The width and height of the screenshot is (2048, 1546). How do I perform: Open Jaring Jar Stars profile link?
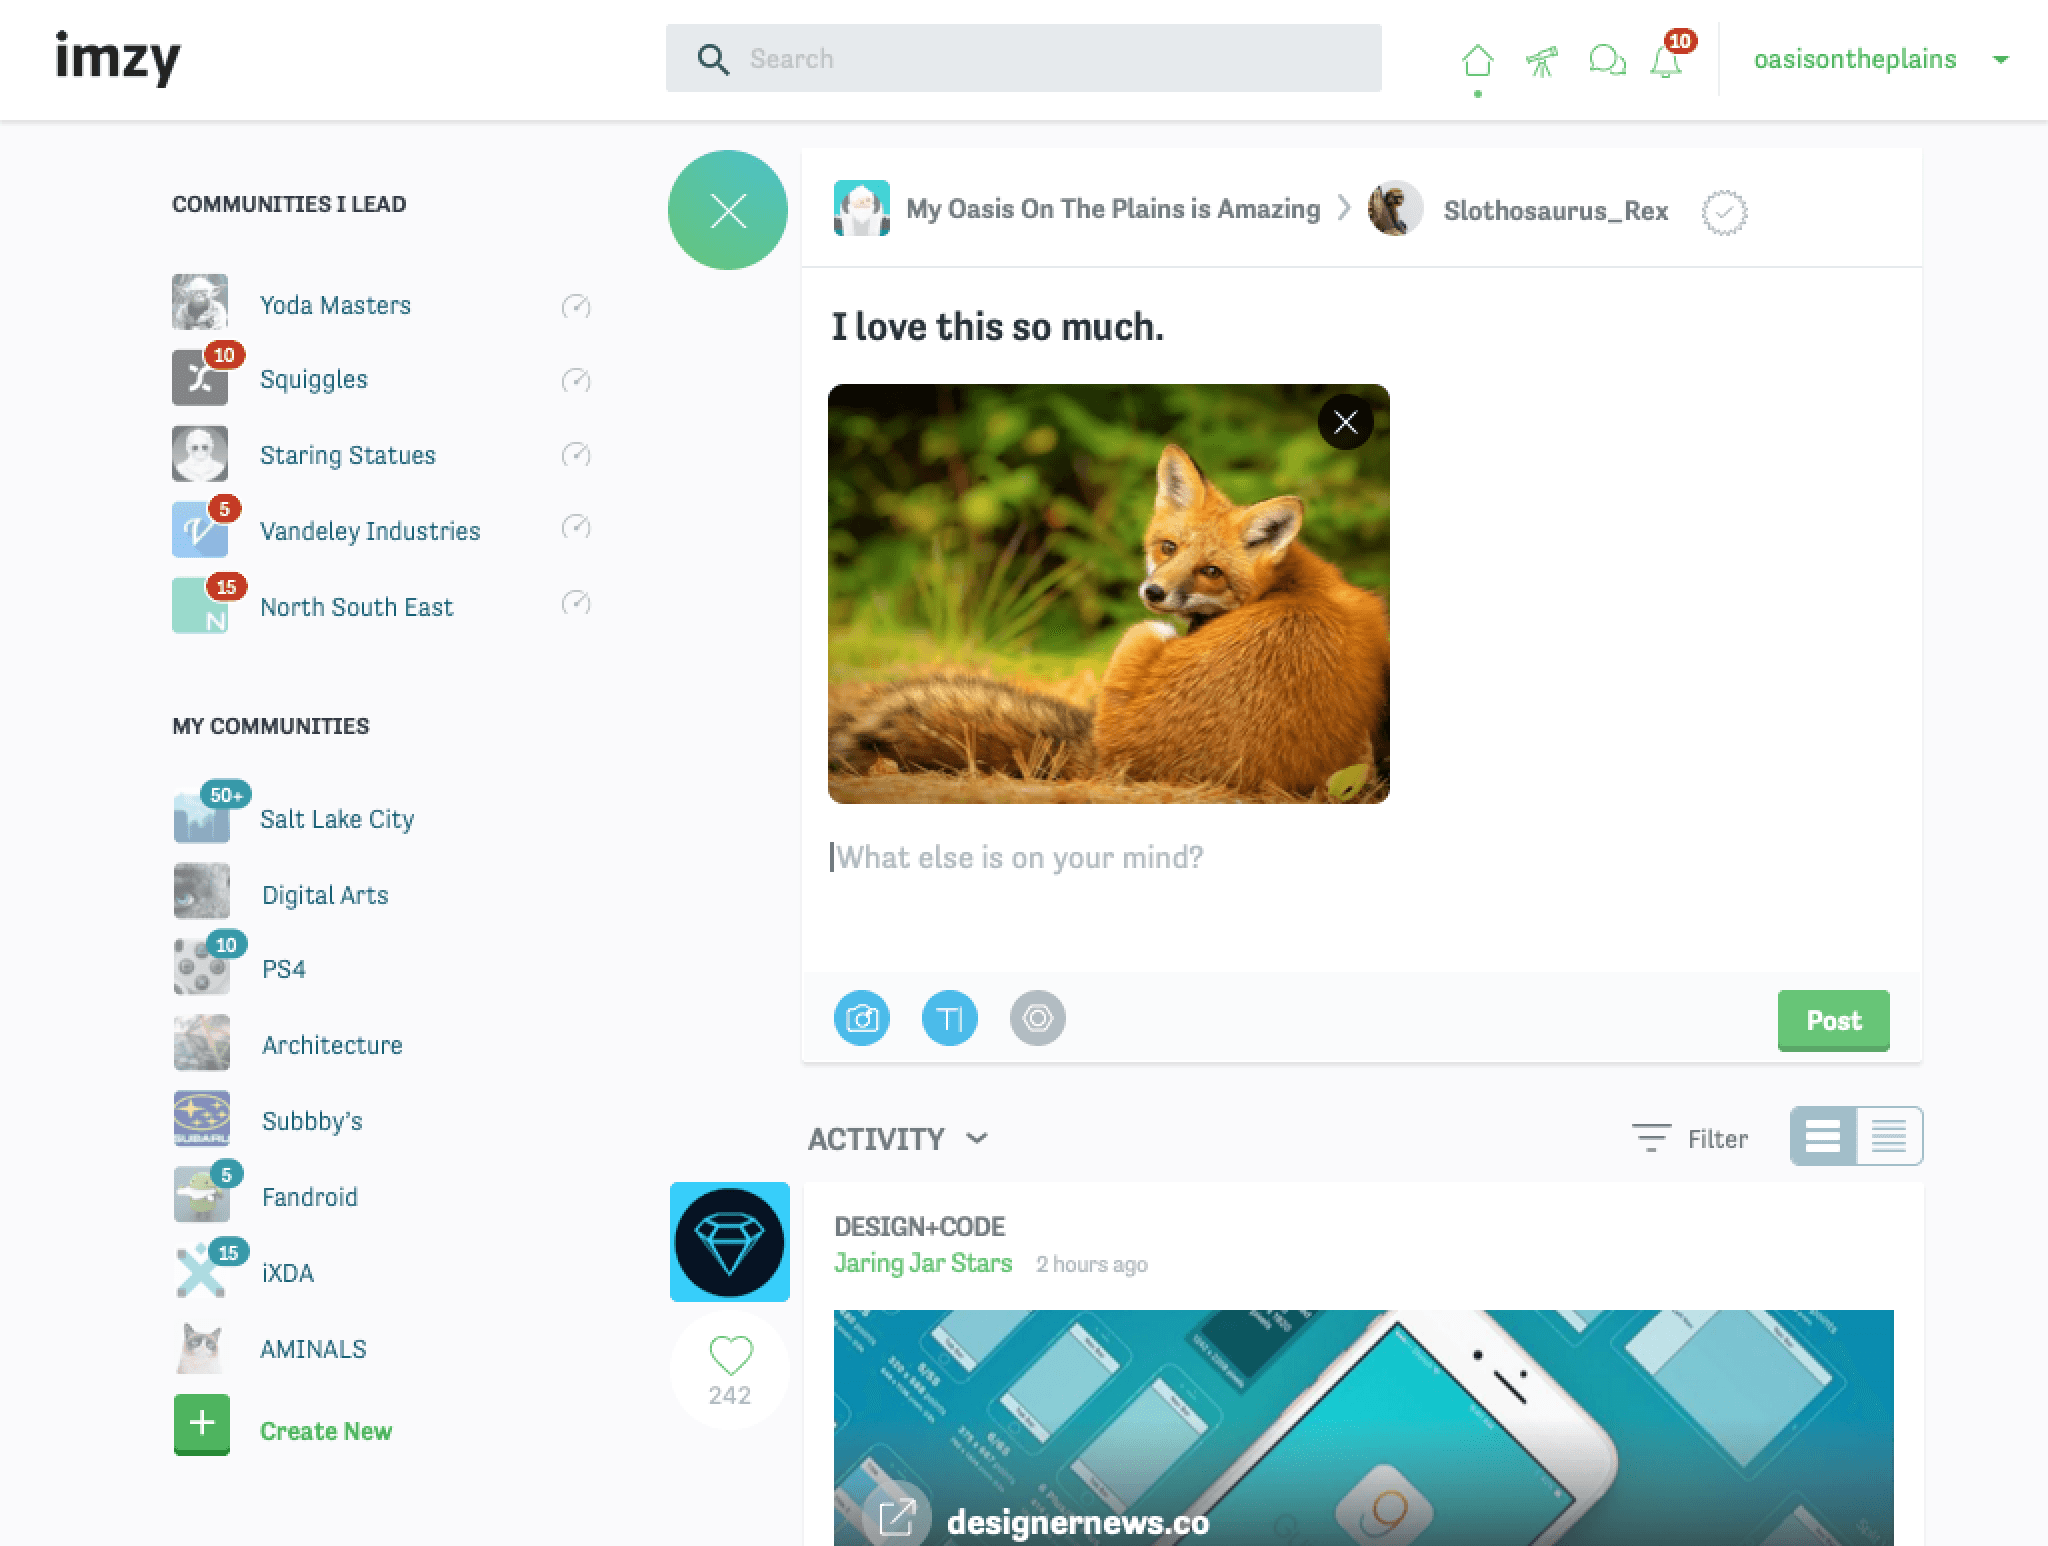click(923, 1263)
